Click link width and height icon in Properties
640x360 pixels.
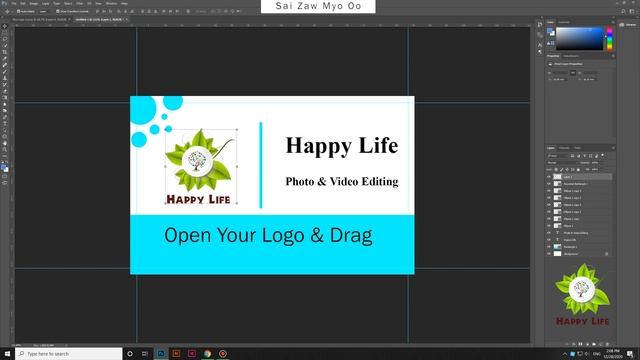(x=573, y=73)
